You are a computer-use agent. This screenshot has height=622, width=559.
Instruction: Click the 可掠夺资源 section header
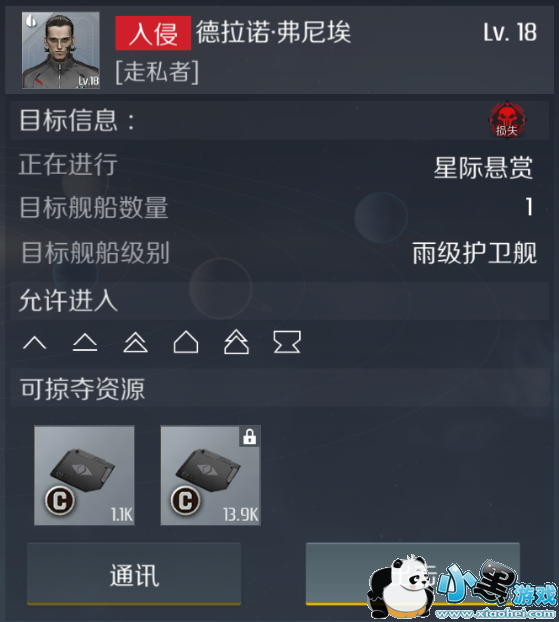pyautogui.click(x=279, y=388)
